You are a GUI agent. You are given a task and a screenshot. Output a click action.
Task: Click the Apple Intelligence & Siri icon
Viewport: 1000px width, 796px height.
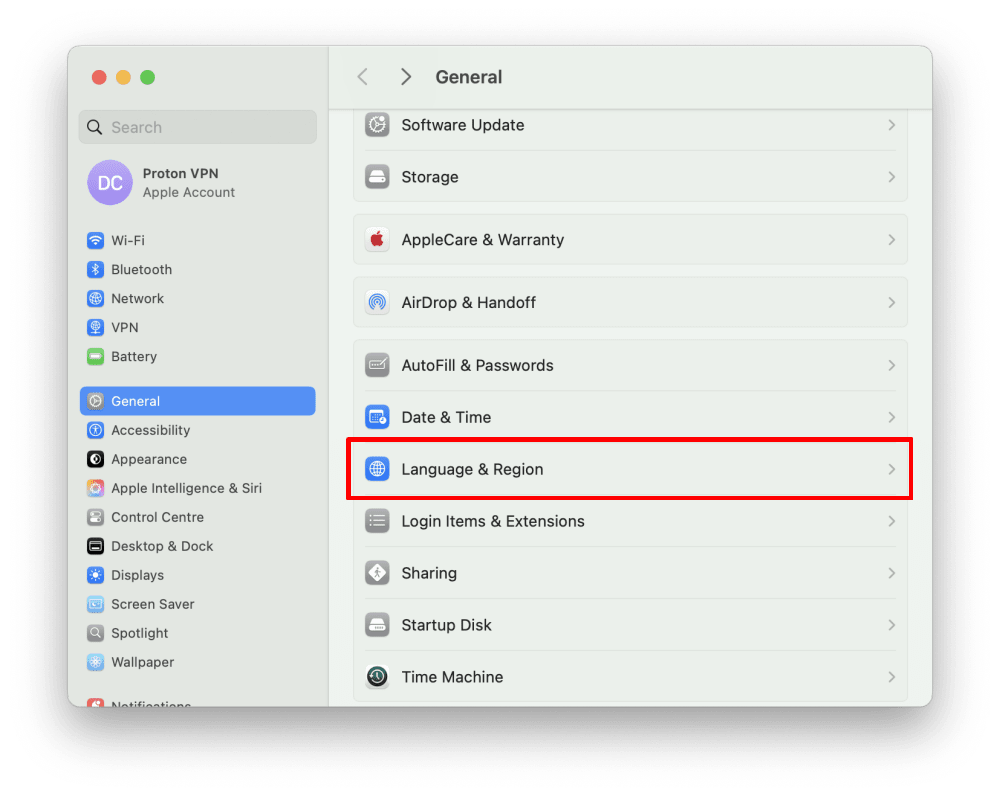pos(96,488)
